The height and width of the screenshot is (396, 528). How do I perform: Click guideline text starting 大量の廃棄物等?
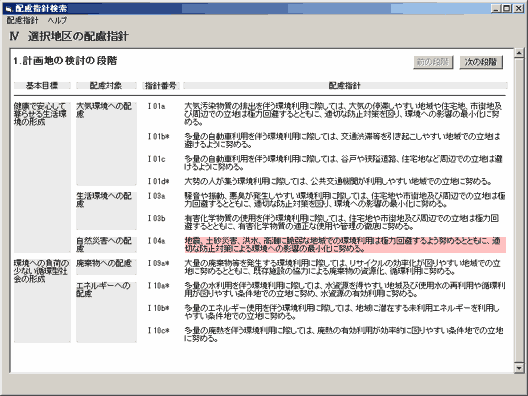tap(342, 267)
